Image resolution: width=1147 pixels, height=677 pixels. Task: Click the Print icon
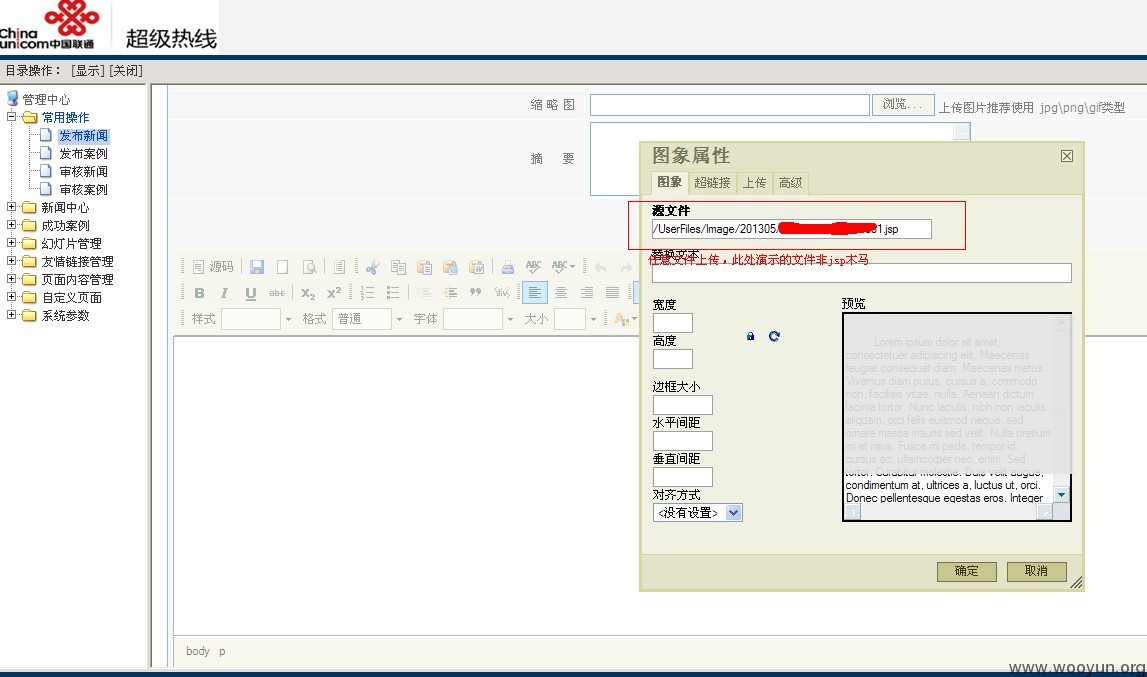coord(508,267)
